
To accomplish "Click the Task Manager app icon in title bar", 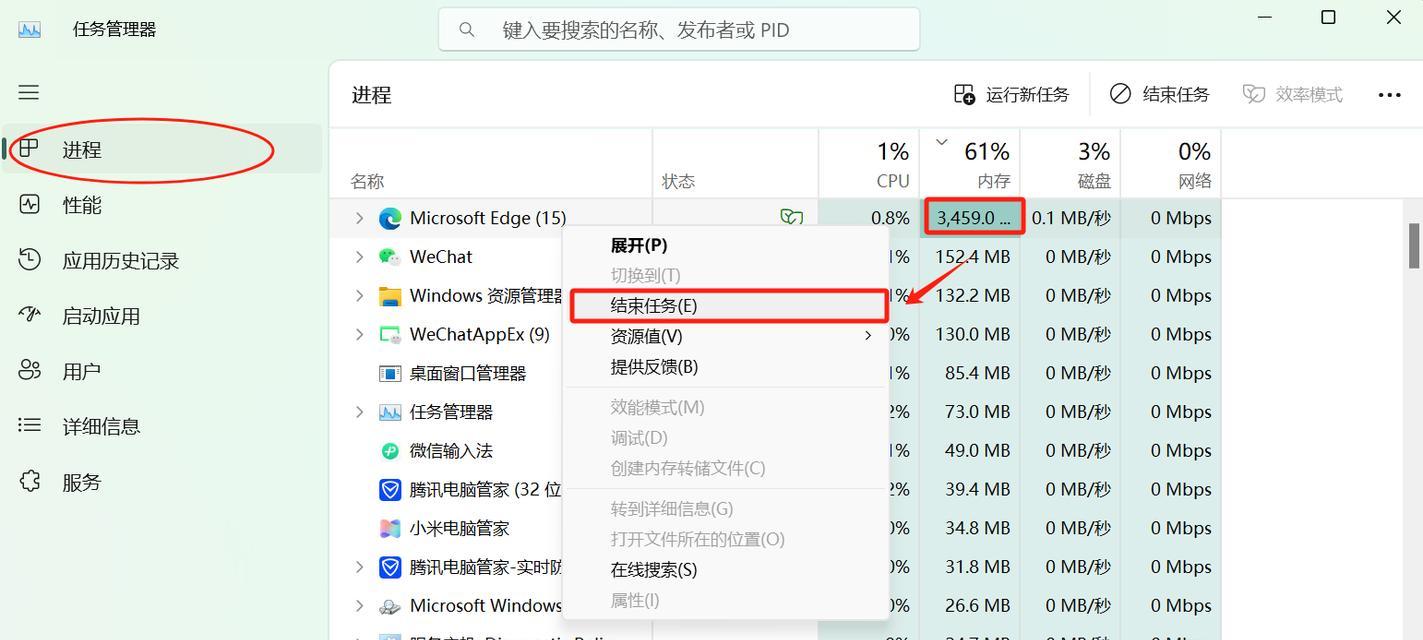I will (x=29, y=29).
